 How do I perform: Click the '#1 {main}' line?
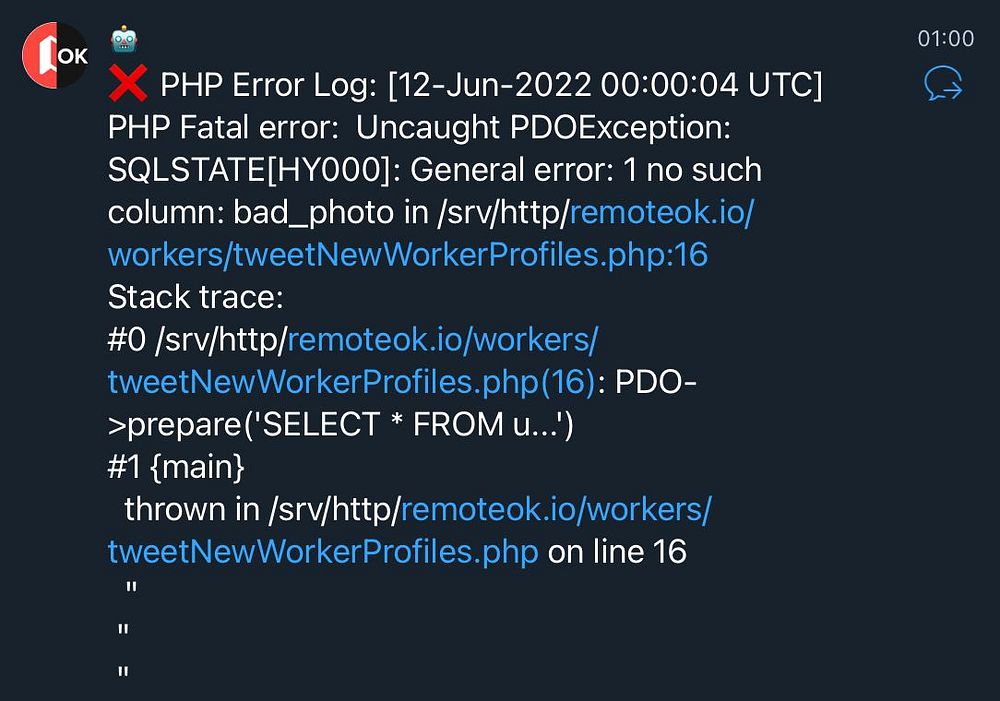pos(176,467)
